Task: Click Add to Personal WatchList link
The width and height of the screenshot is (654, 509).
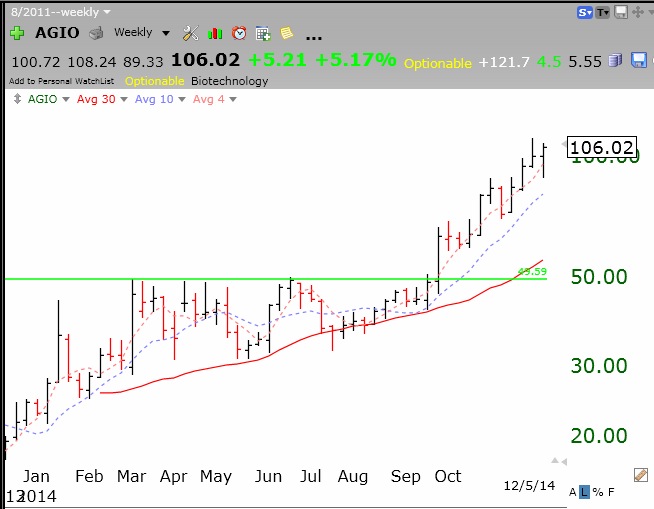Action: 61,81
